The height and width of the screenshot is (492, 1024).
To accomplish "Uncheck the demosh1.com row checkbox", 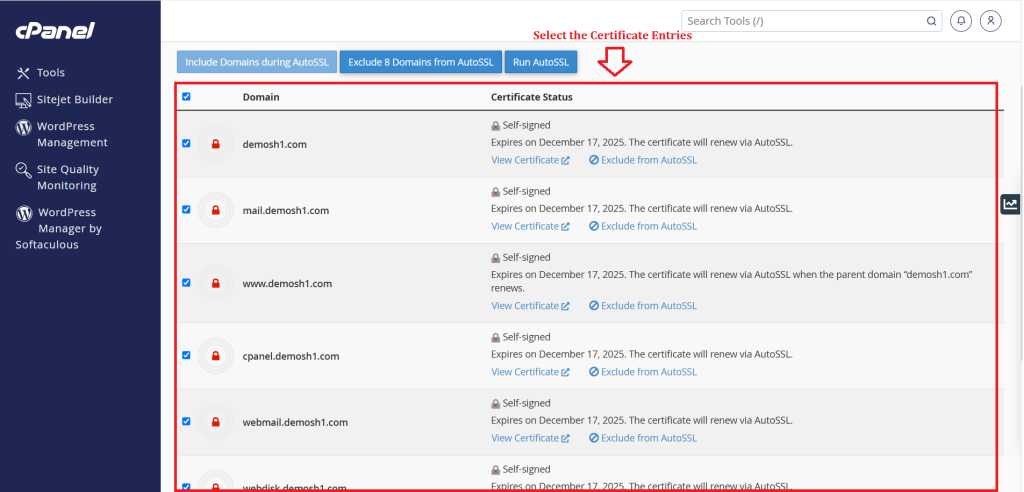I will (186, 143).
